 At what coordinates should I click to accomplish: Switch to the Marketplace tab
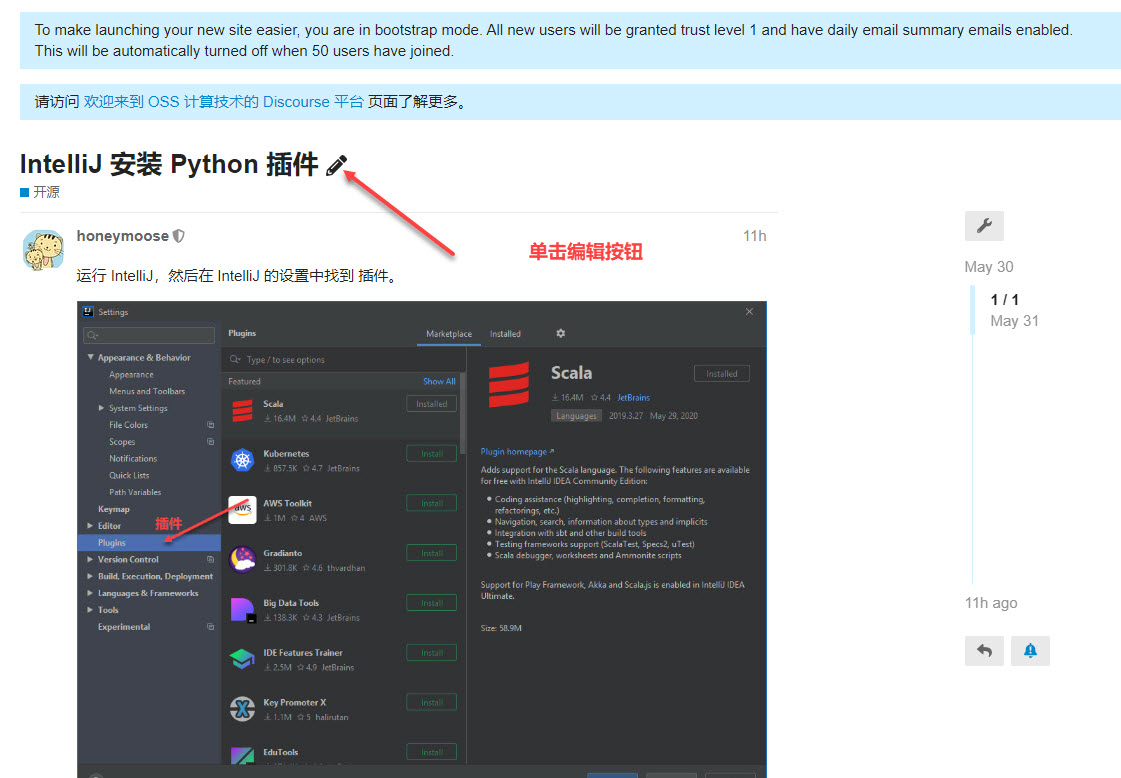(449, 334)
